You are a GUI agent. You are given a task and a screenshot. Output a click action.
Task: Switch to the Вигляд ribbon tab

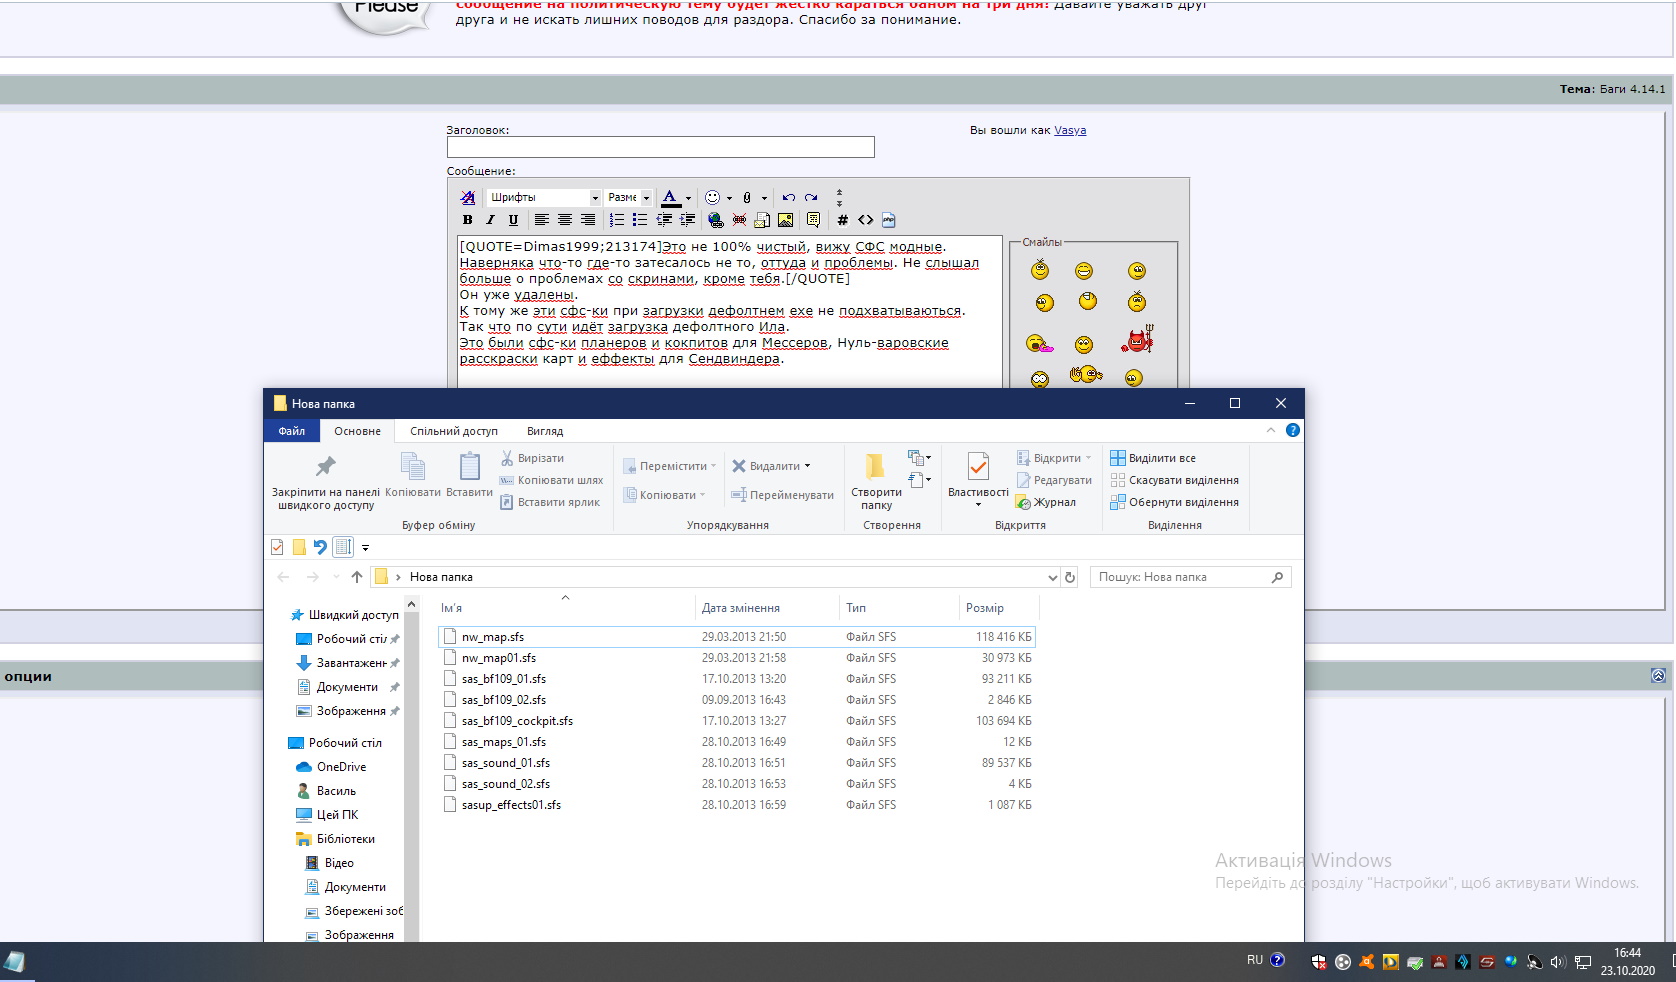click(x=545, y=431)
